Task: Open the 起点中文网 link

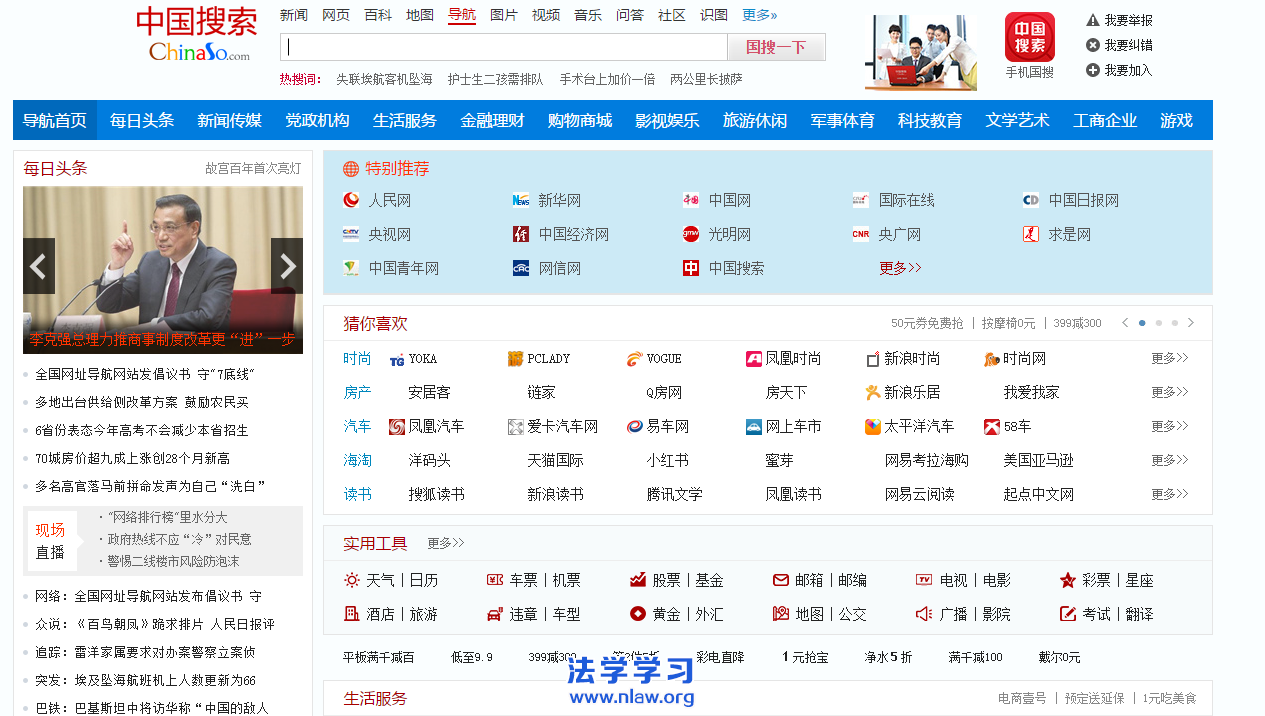Action: coord(1039,494)
